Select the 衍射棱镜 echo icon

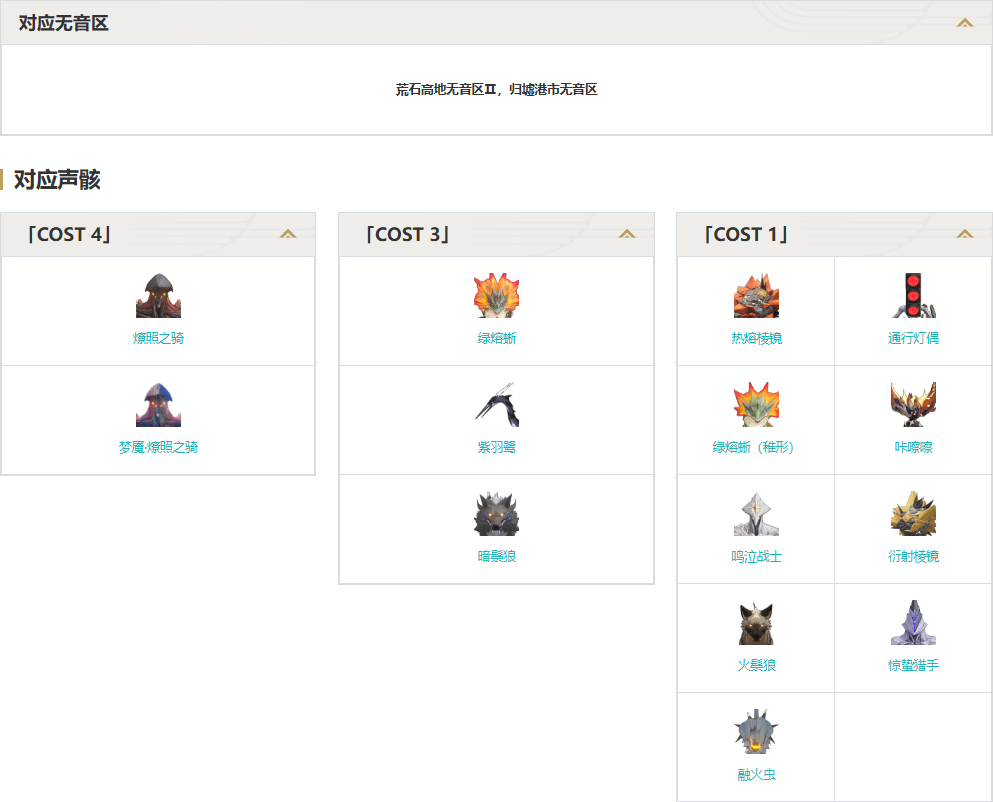[x=913, y=514]
